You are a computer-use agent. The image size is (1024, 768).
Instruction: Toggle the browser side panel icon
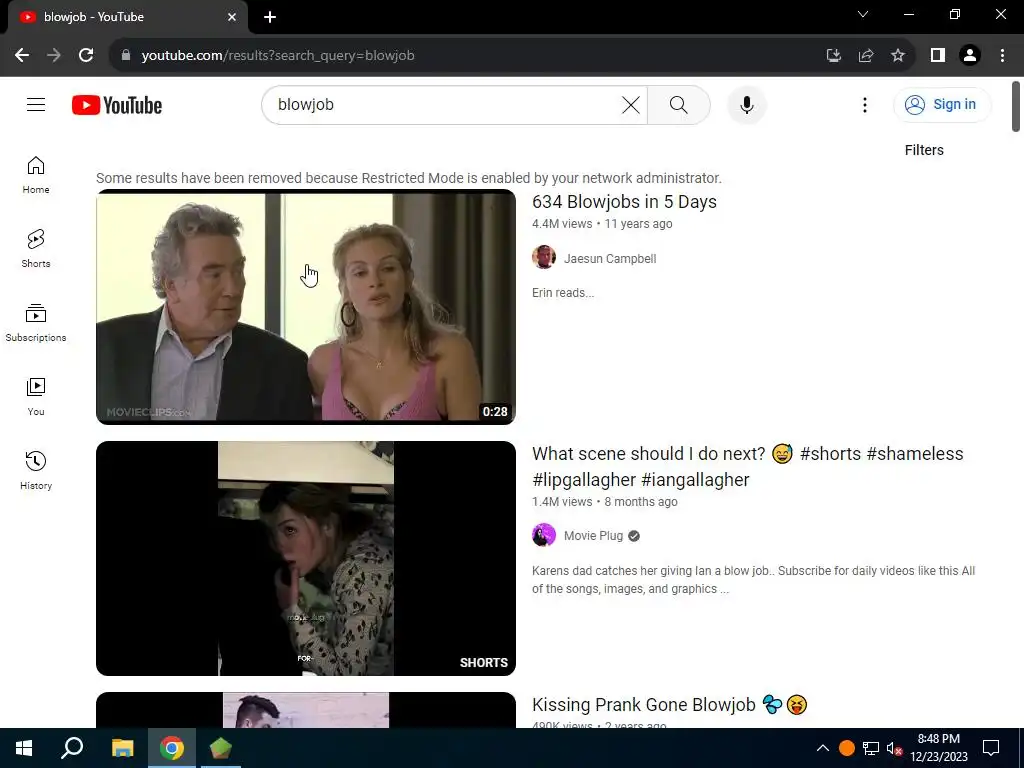click(x=938, y=56)
